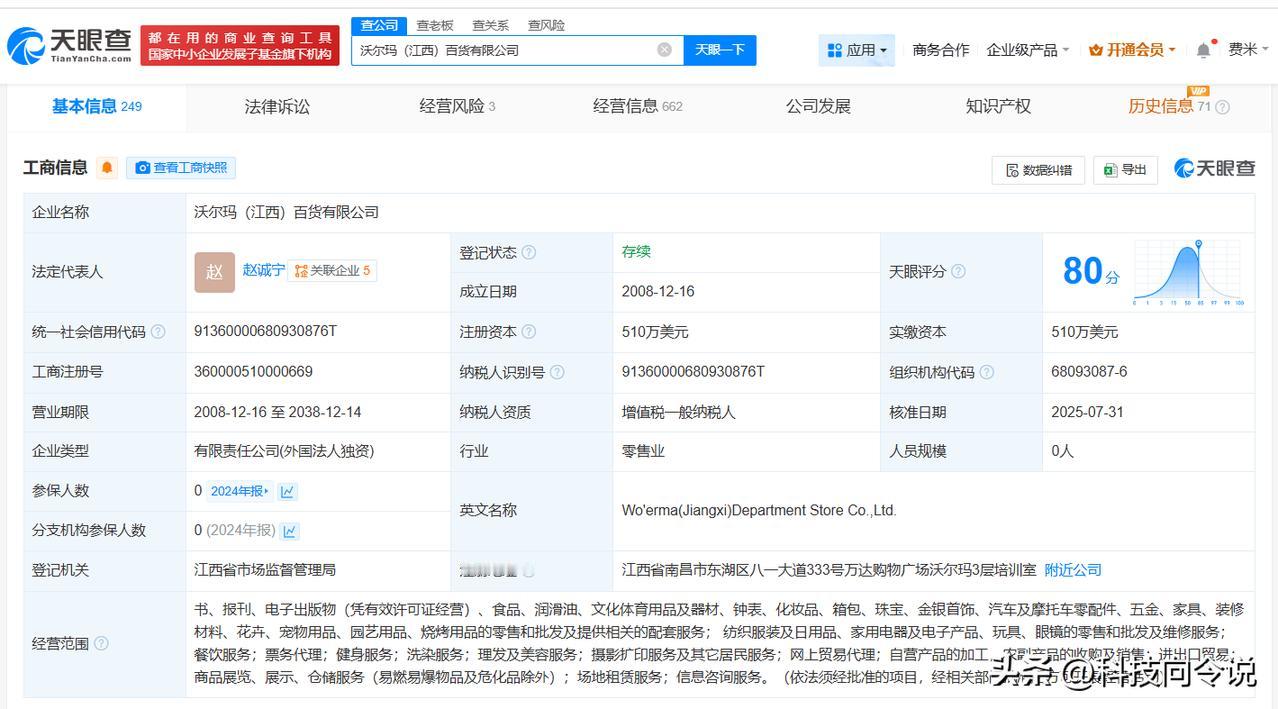Open 附近公司 link
Screen dimensions: 1278x709
[1073, 570]
